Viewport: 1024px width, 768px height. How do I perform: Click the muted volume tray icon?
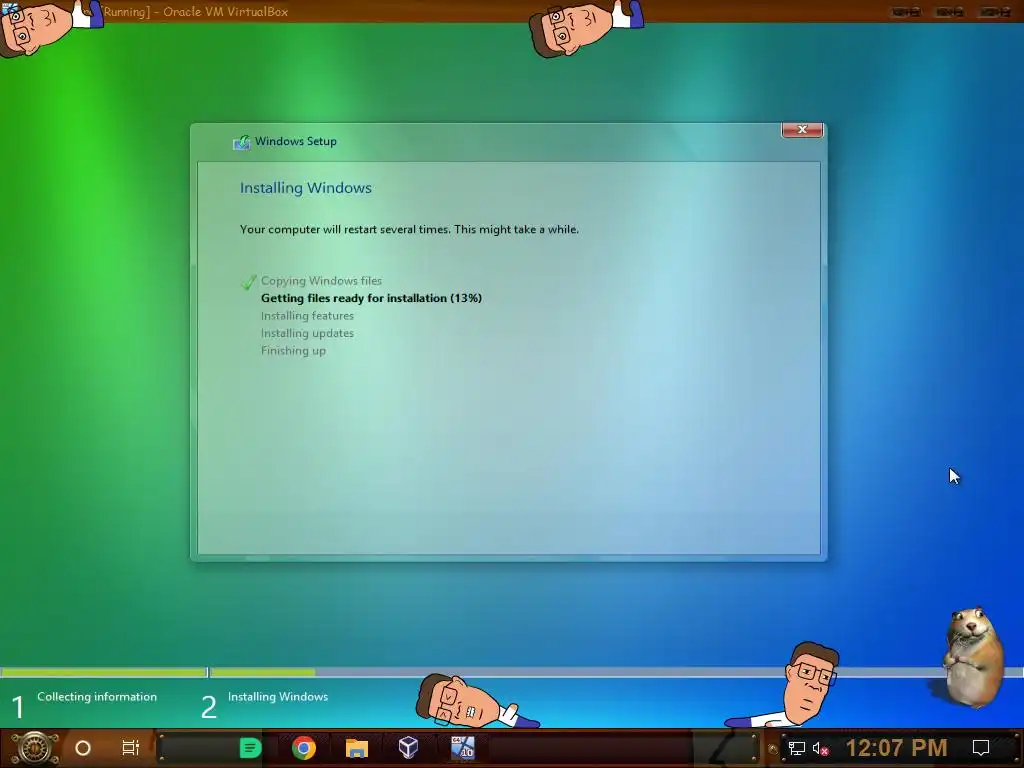[x=820, y=748]
